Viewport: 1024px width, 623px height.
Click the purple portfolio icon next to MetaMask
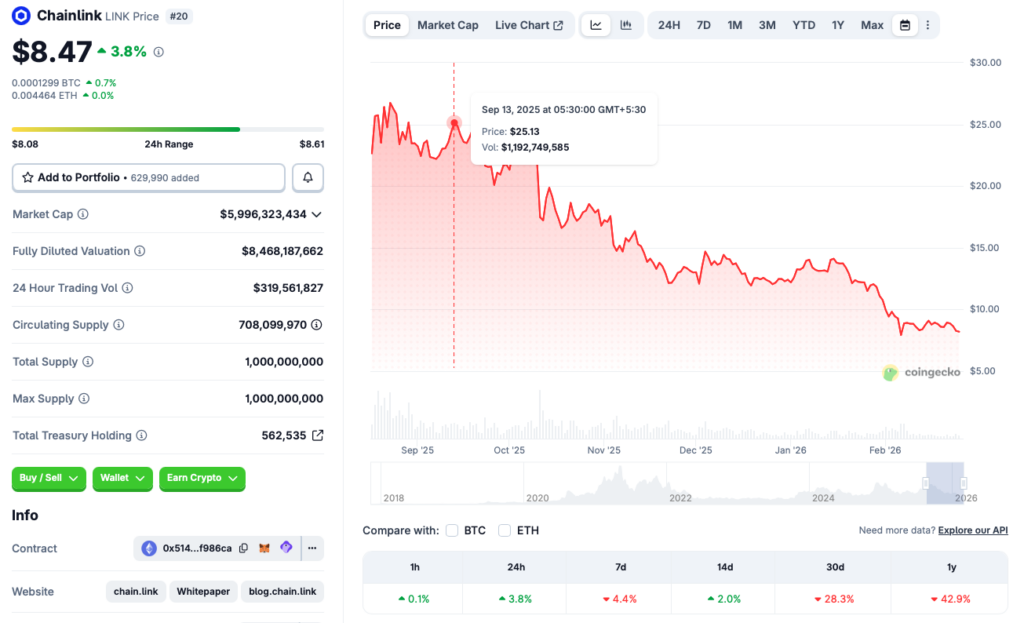click(x=284, y=548)
